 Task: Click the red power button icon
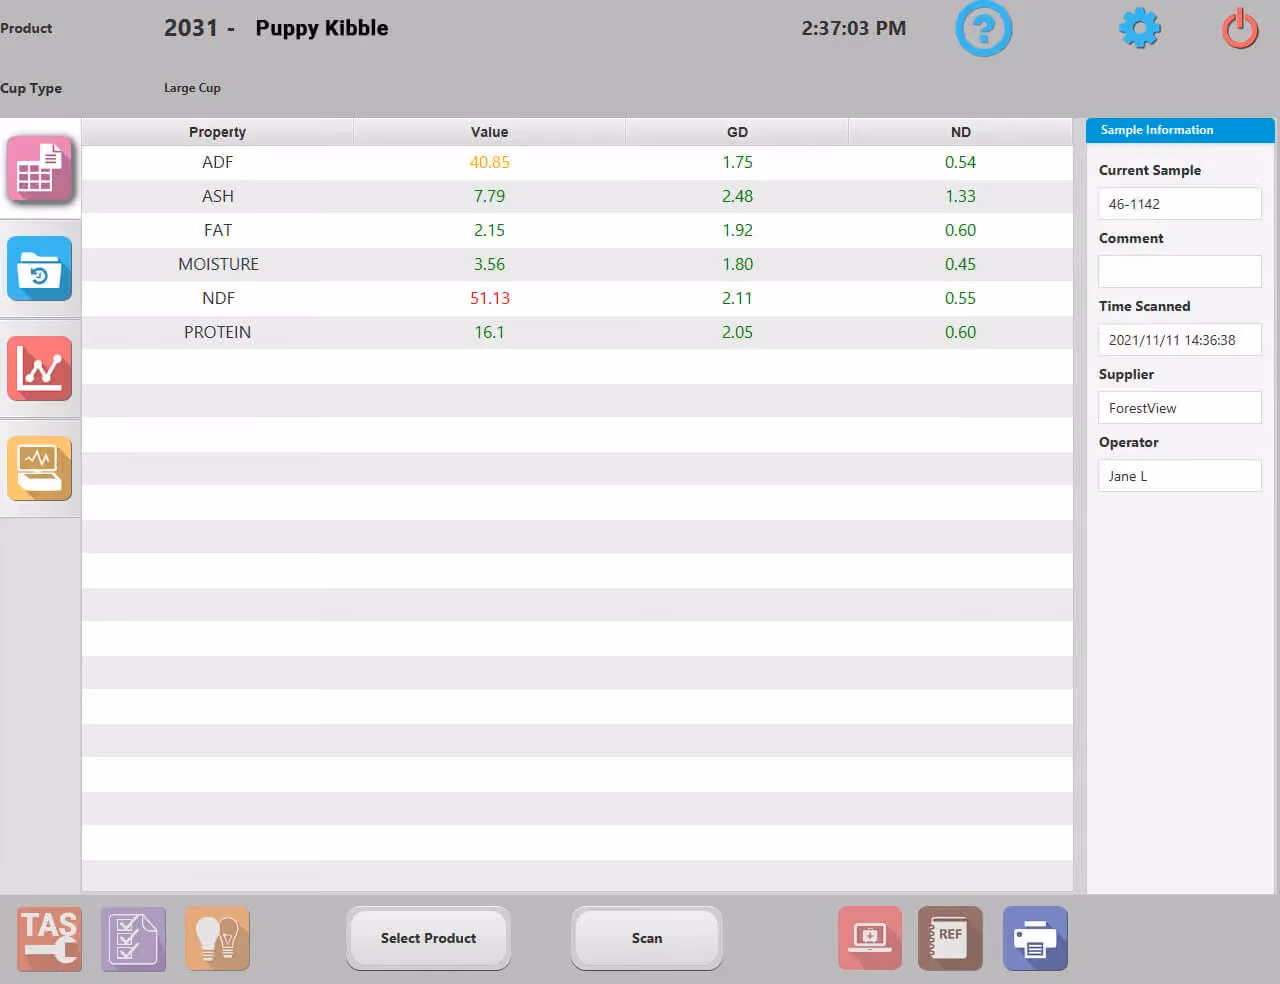tap(1240, 28)
